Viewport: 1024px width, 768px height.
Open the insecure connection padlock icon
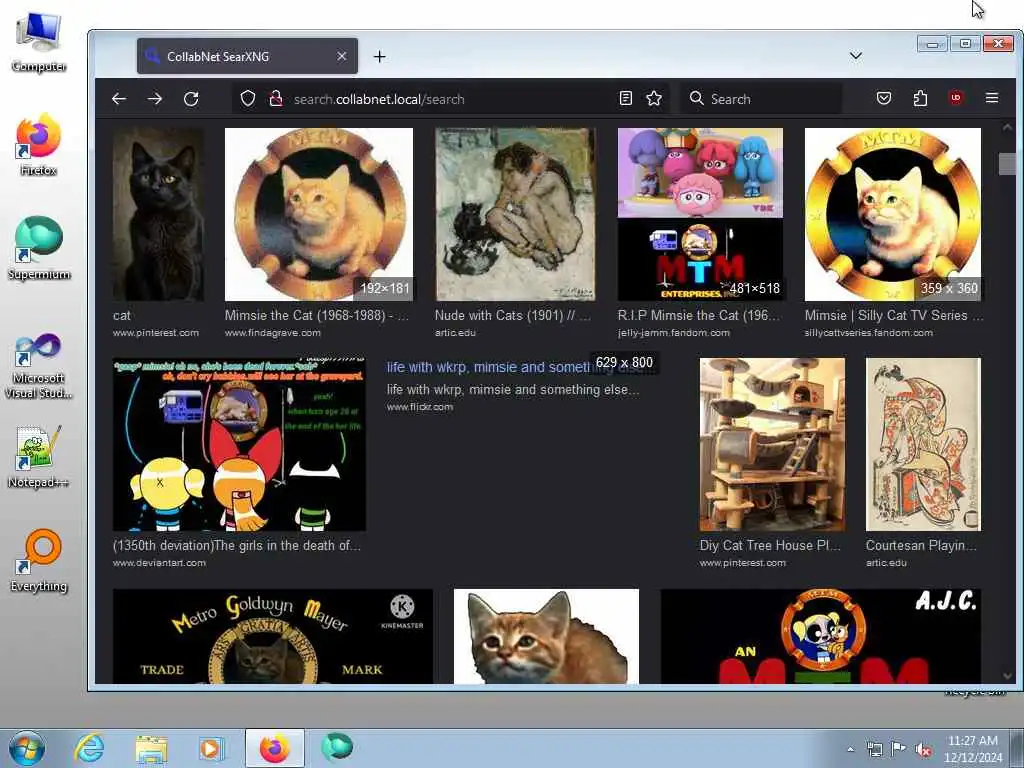click(x=276, y=99)
